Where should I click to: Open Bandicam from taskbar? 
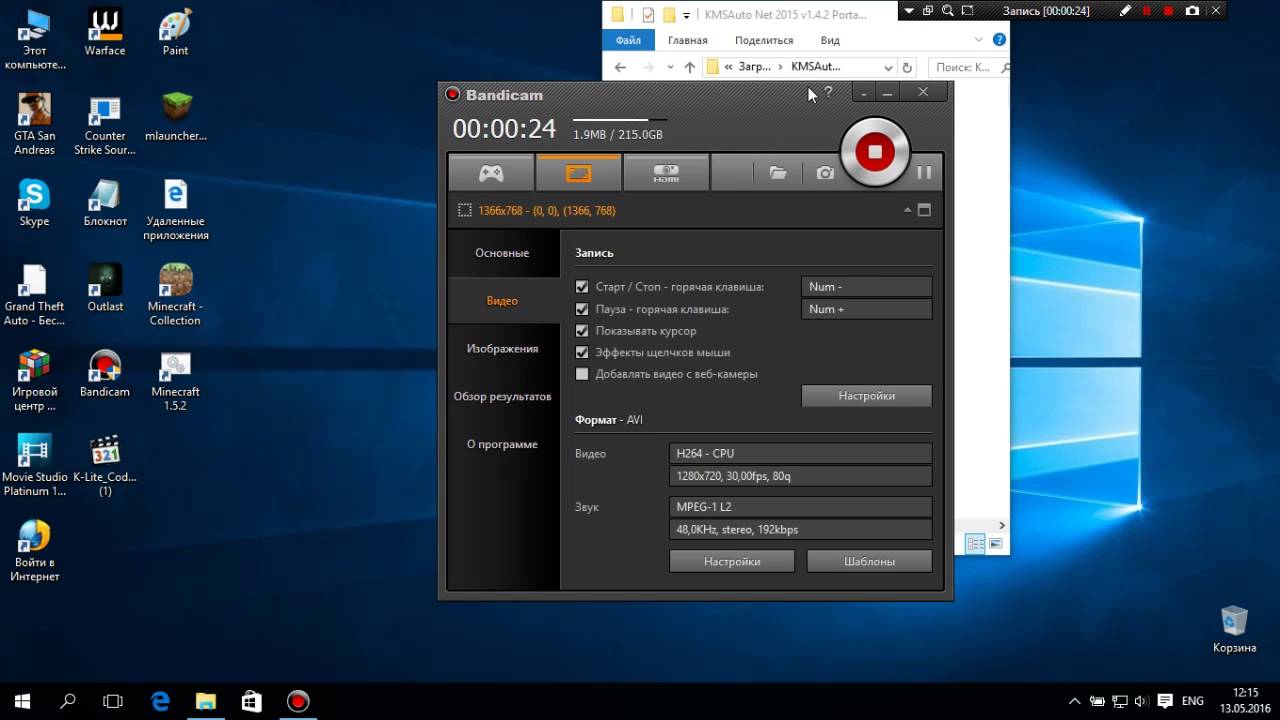point(297,701)
